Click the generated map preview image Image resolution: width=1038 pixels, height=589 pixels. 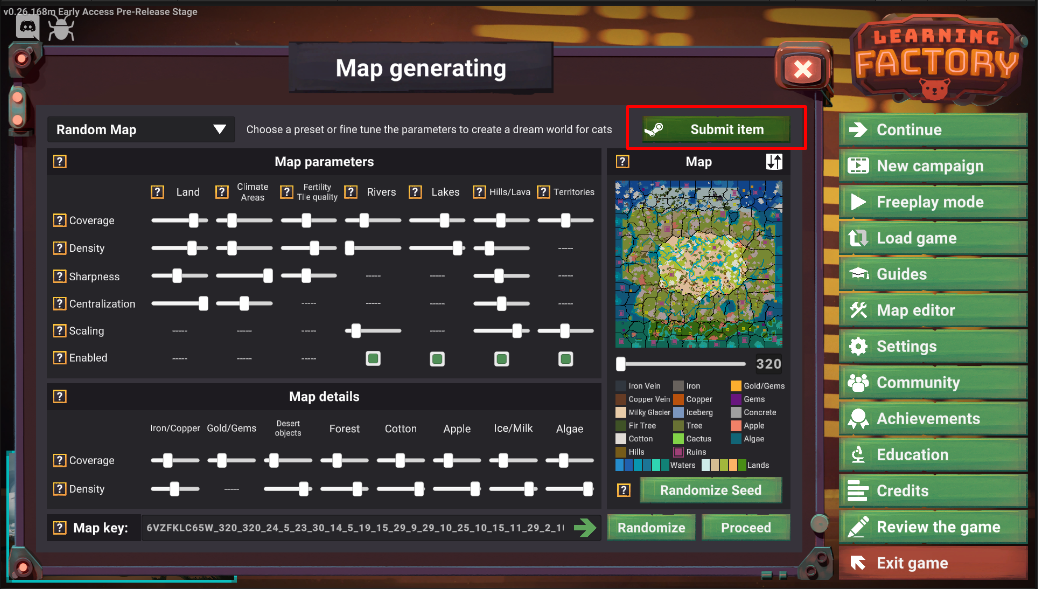(698, 264)
